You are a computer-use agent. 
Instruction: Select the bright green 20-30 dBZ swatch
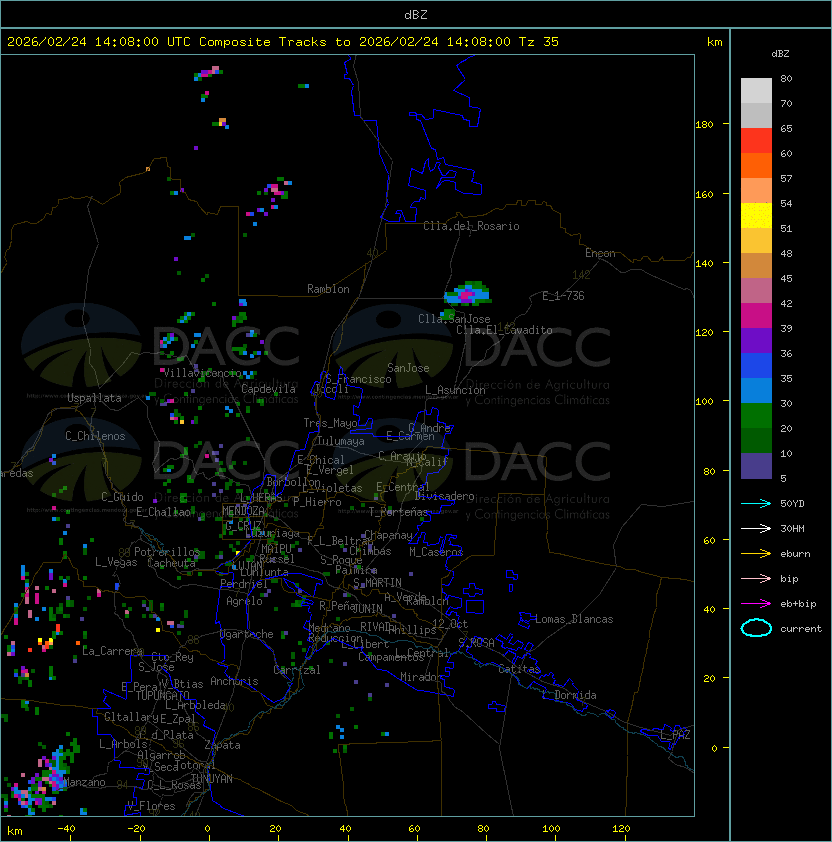(756, 416)
